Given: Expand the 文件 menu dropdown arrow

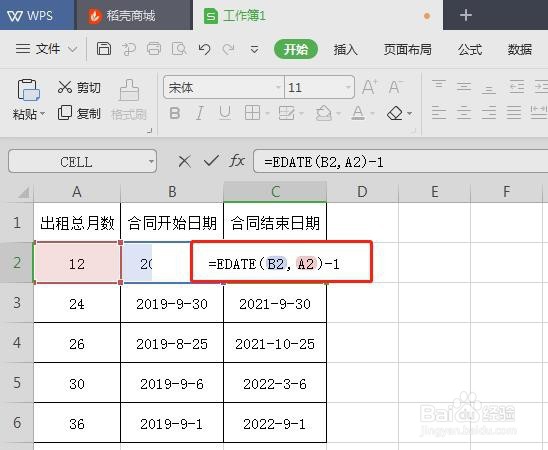Looking at the screenshot, I should [72, 49].
